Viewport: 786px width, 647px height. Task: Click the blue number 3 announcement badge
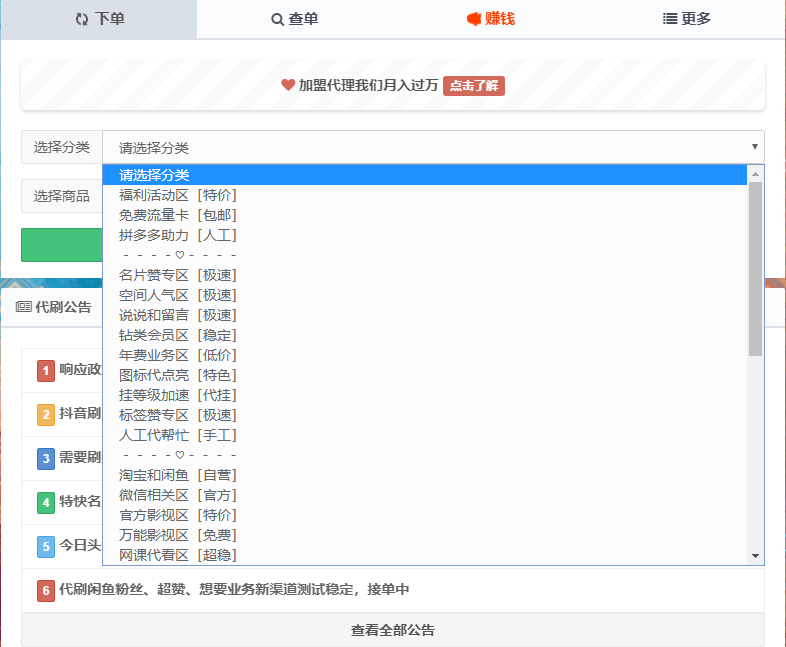coord(46,458)
